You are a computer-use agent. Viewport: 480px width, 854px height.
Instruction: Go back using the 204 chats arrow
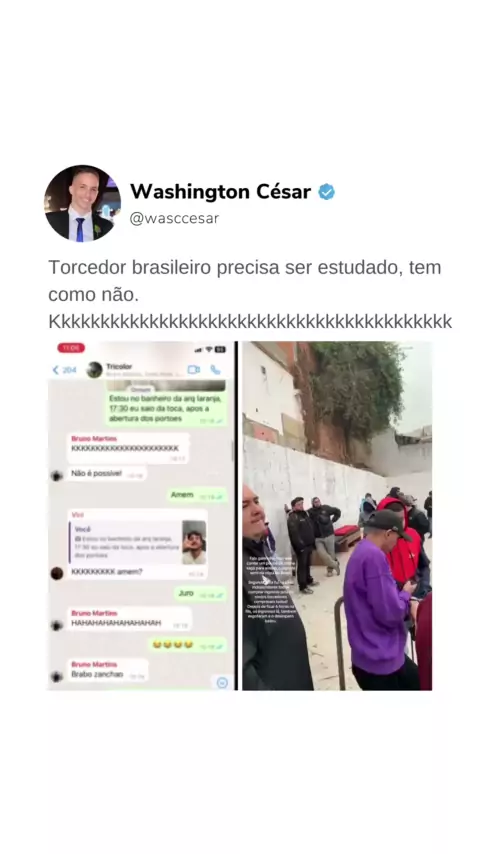(64, 370)
